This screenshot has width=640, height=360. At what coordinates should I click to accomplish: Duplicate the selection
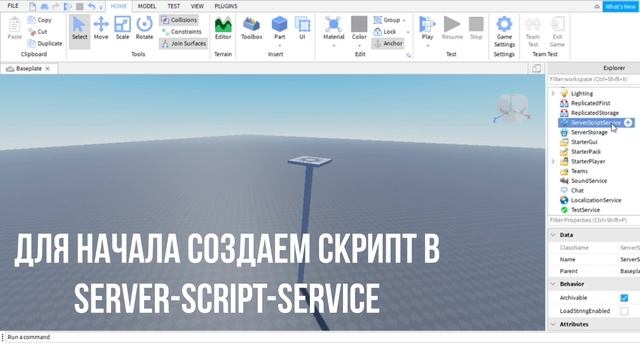pos(45,43)
